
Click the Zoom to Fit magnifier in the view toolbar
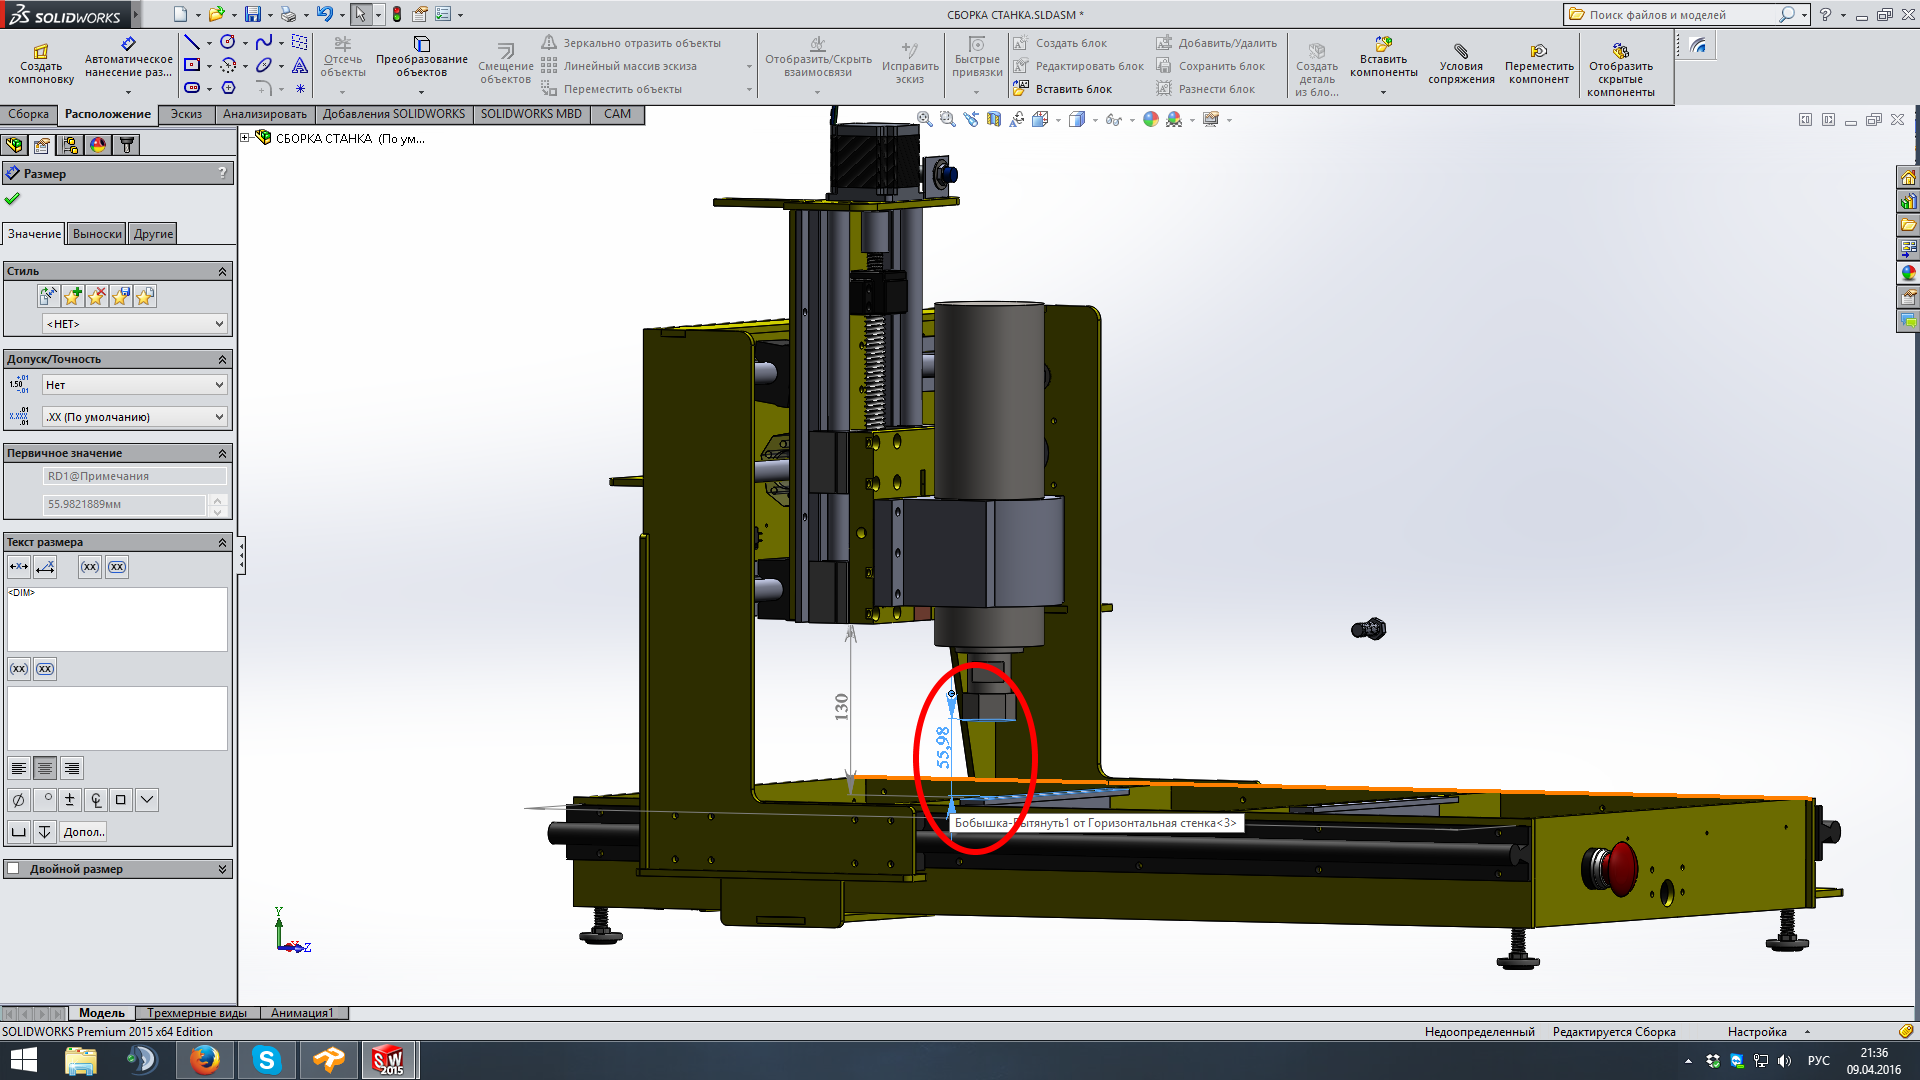924,119
